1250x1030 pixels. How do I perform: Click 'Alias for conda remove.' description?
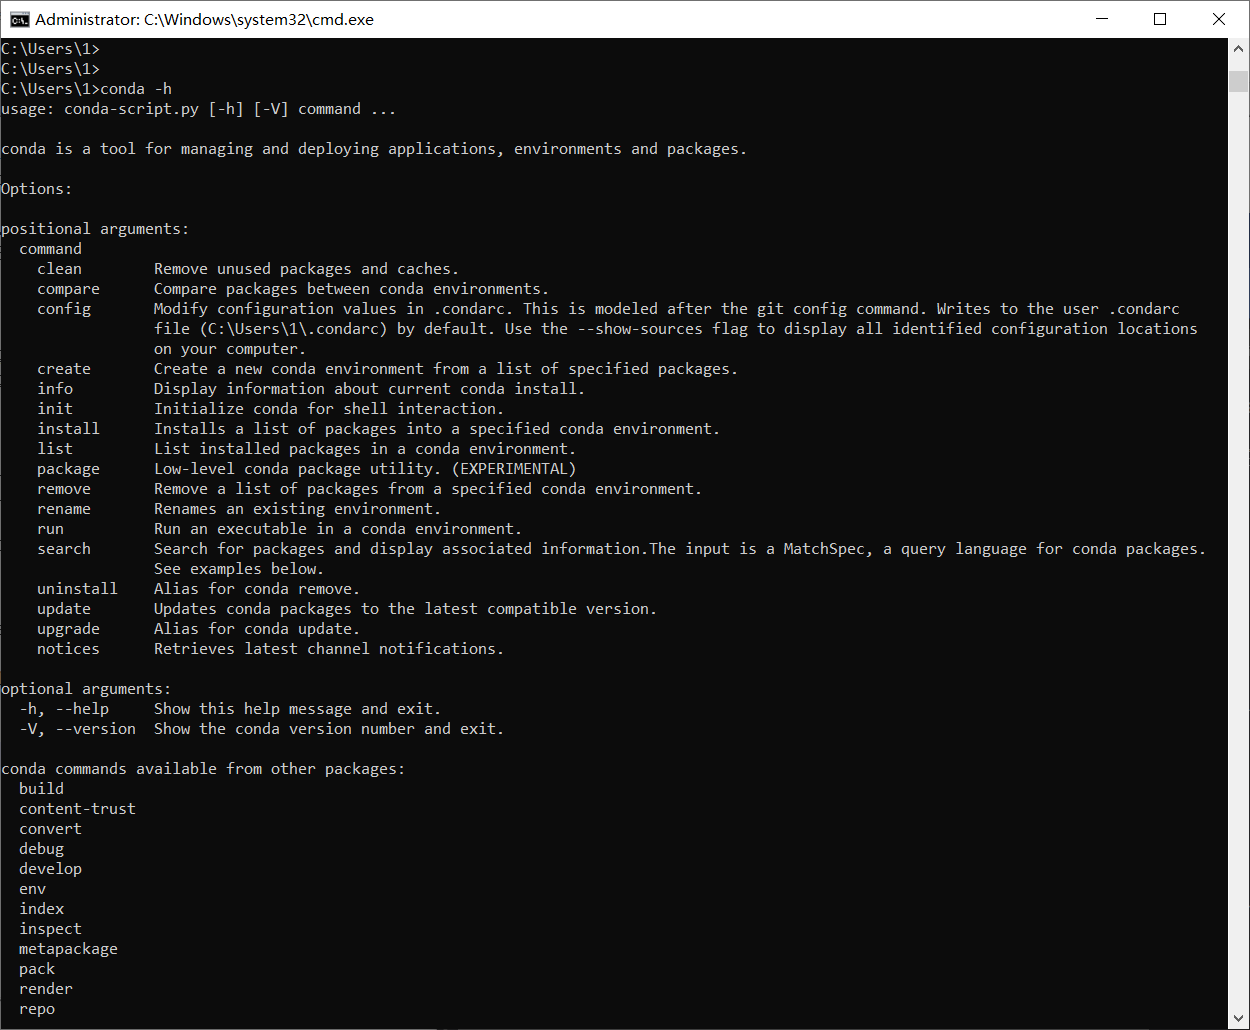257,589
